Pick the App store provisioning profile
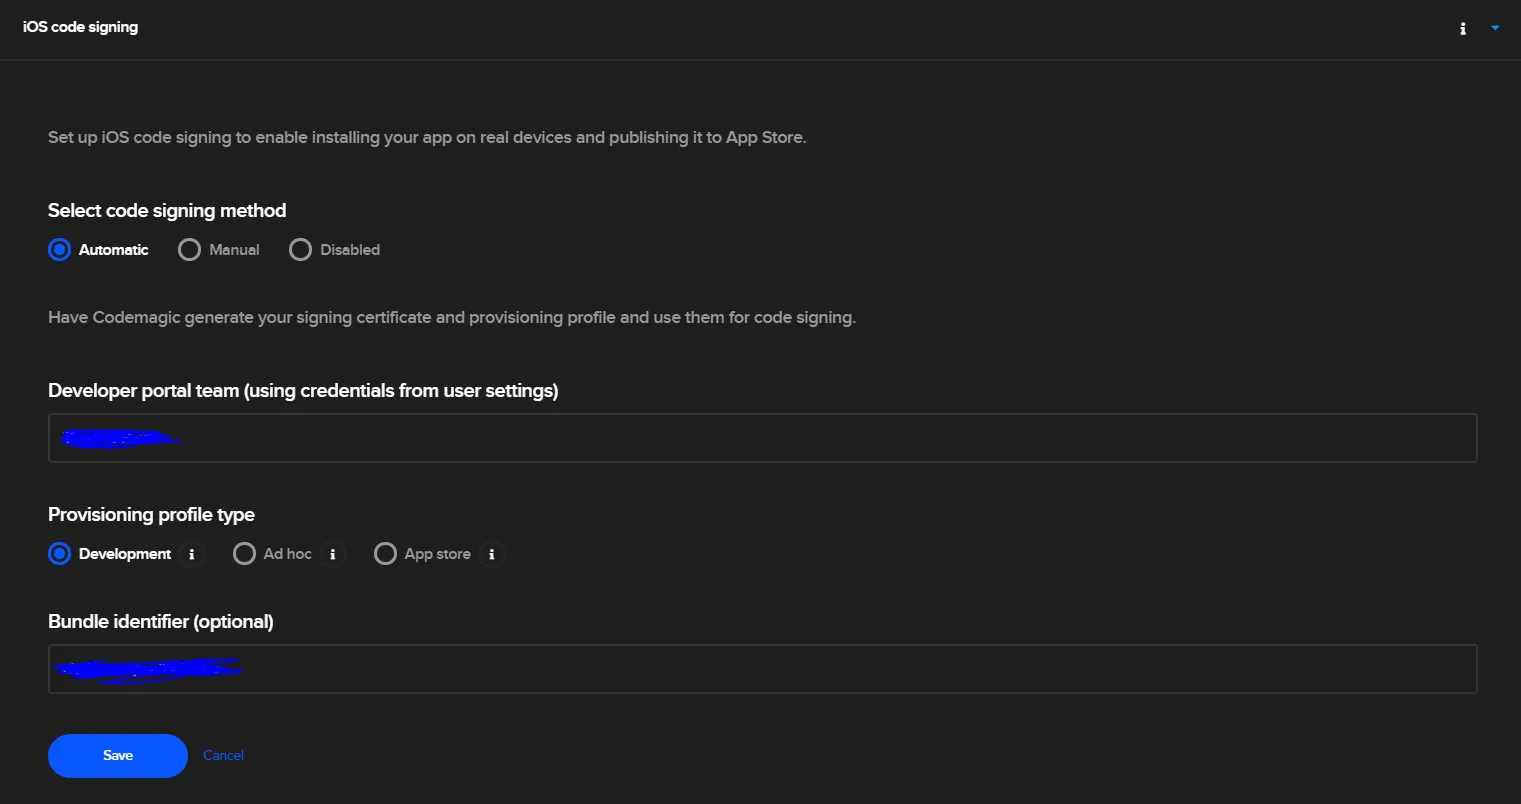This screenshot has height=804, width=1521. 385,554
